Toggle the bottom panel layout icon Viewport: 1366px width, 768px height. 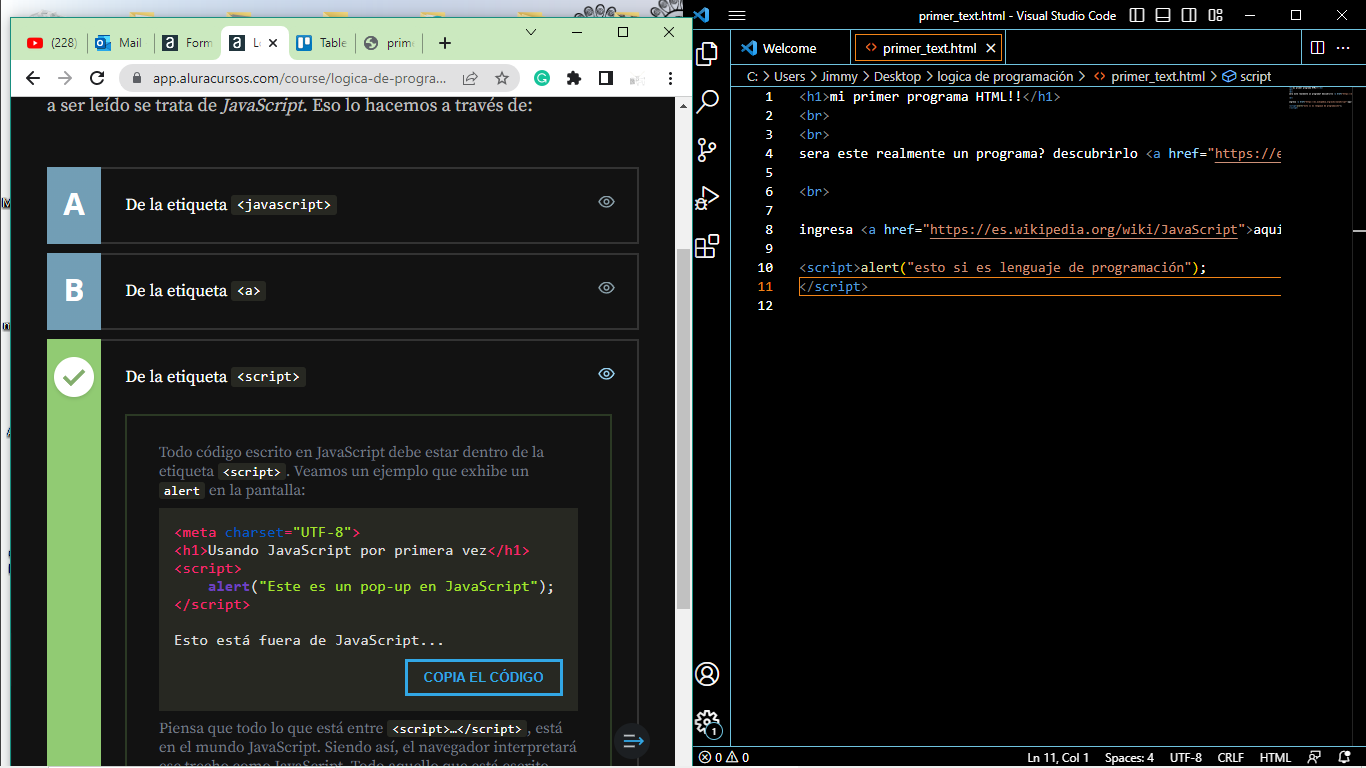click(1163, 15)
